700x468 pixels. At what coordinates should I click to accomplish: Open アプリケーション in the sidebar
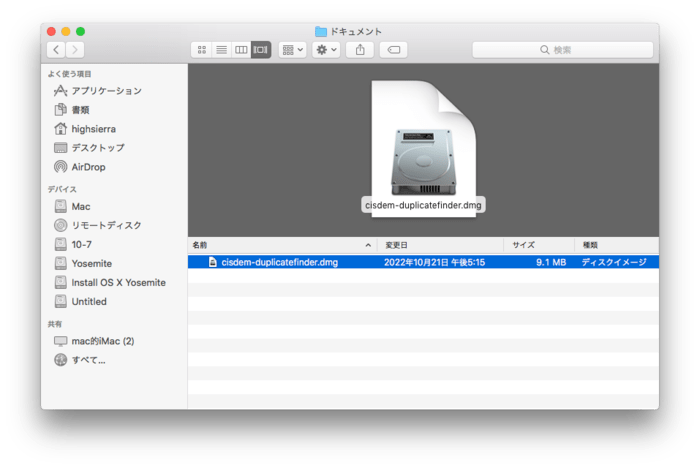click(x=106, y=91)
